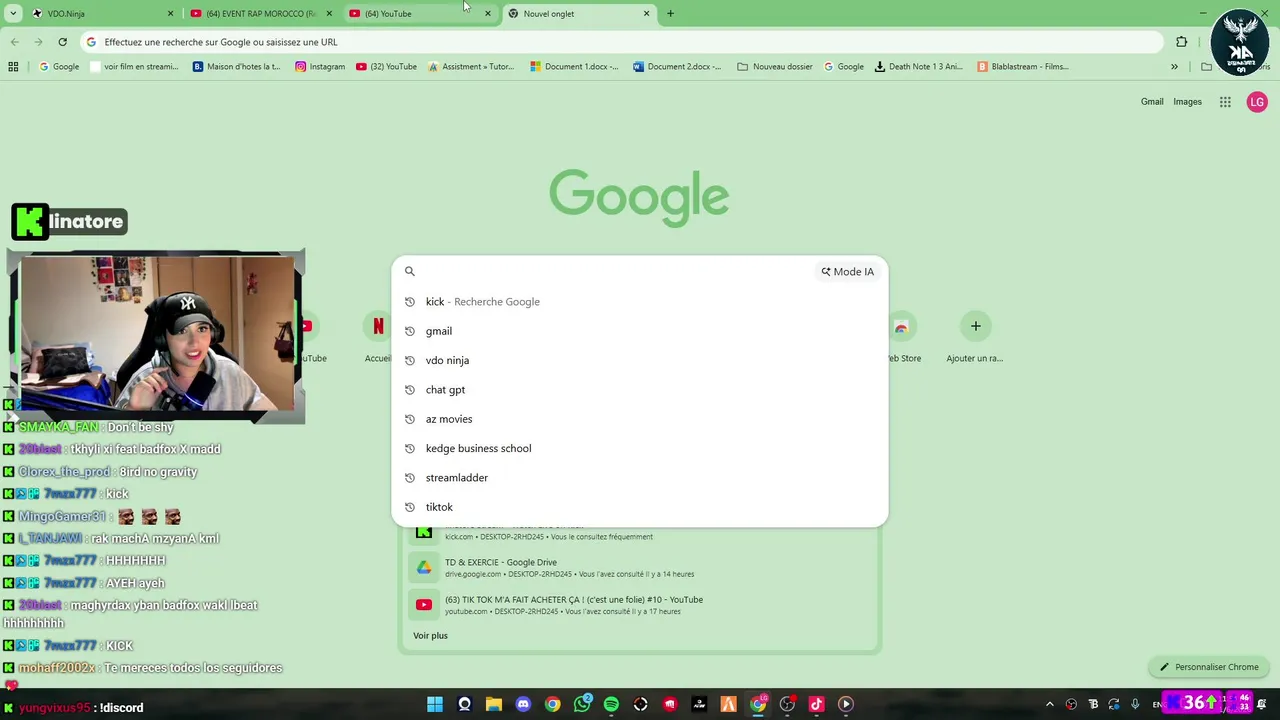This screenshot has height=720, width=1280.
Task: Open the media player taskbar icon
Action: (845, 704)
